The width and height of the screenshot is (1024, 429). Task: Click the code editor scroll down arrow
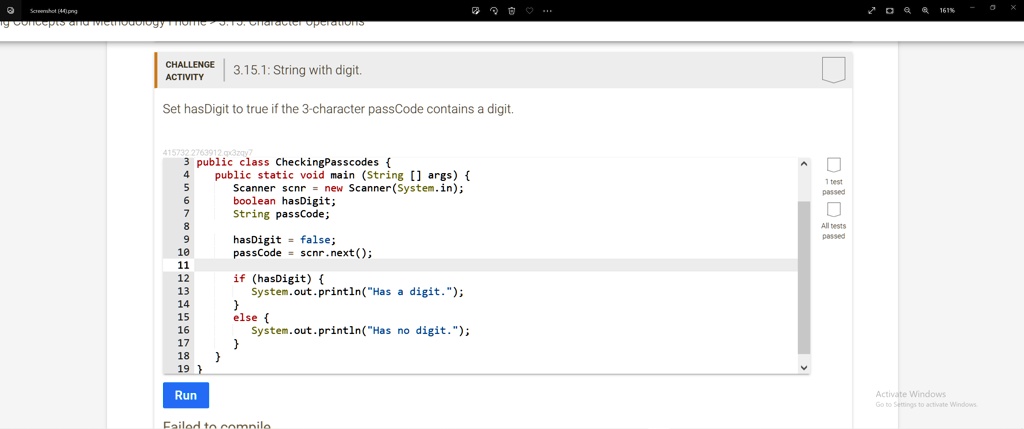tap(804, 368)
